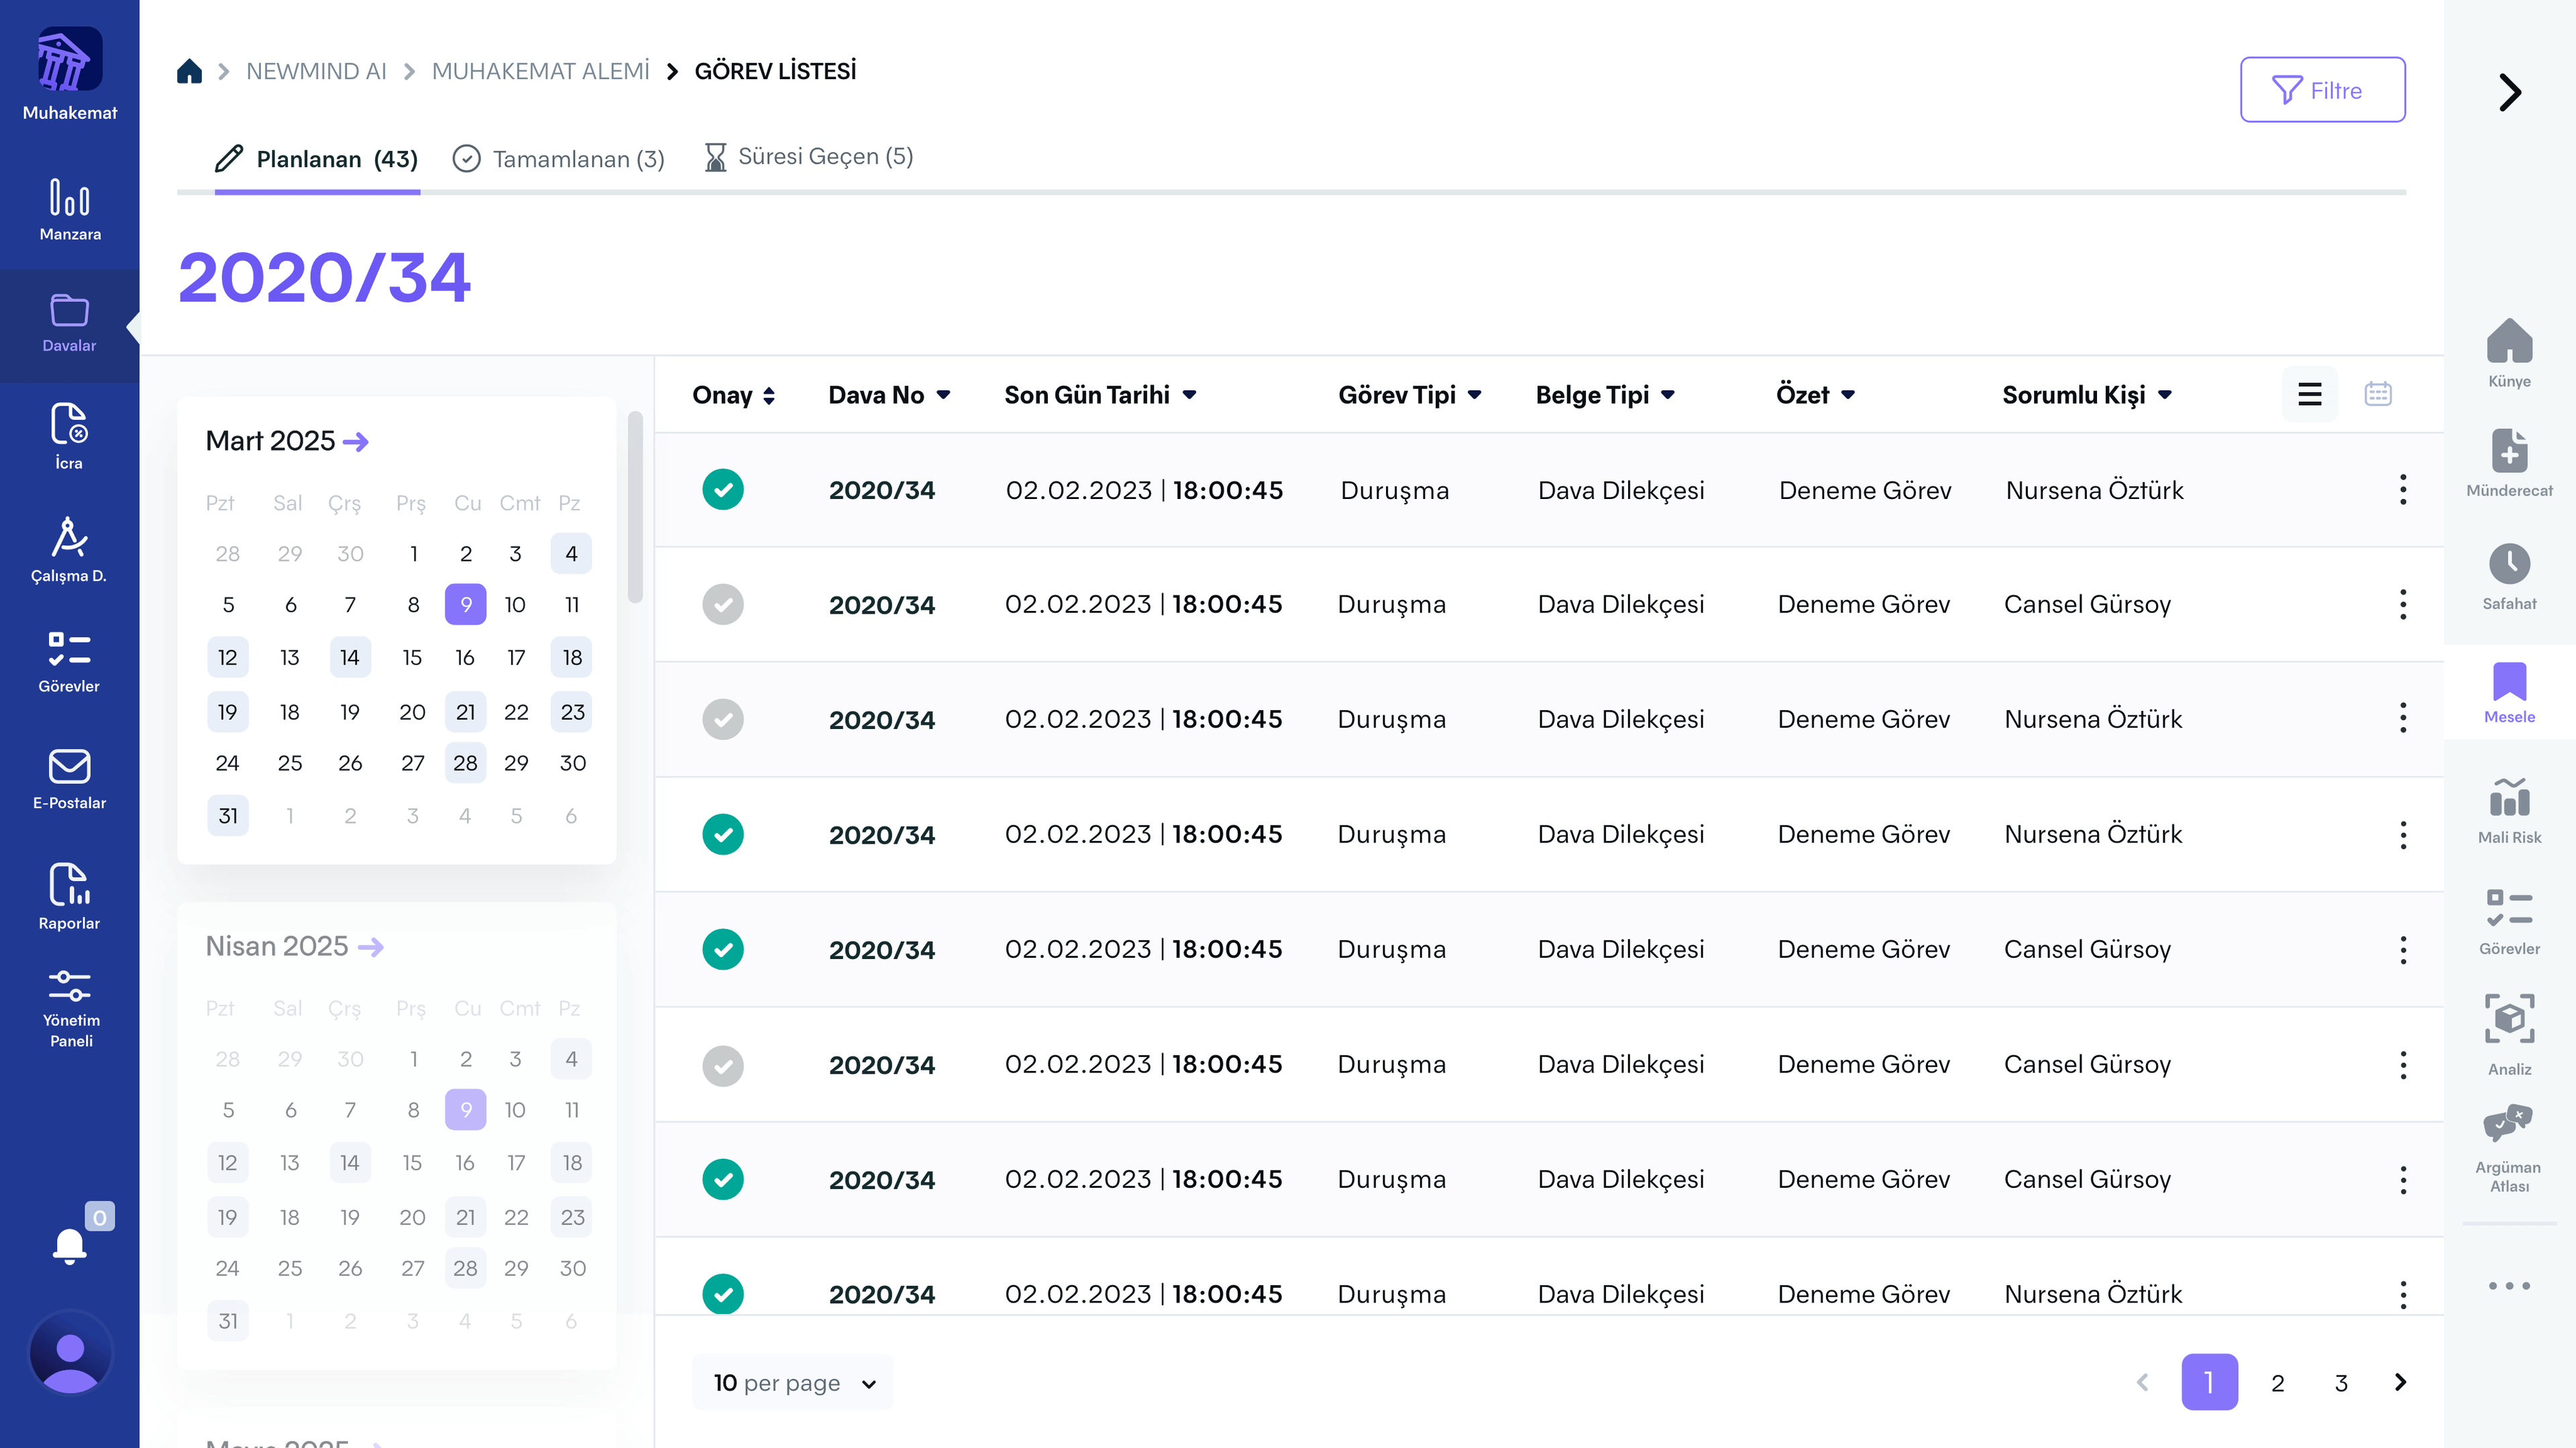Image resolution: width=2576 pixels, height=1448 pixels.
Task: Go to page 2 of the list
Action: (2277, 1383)
